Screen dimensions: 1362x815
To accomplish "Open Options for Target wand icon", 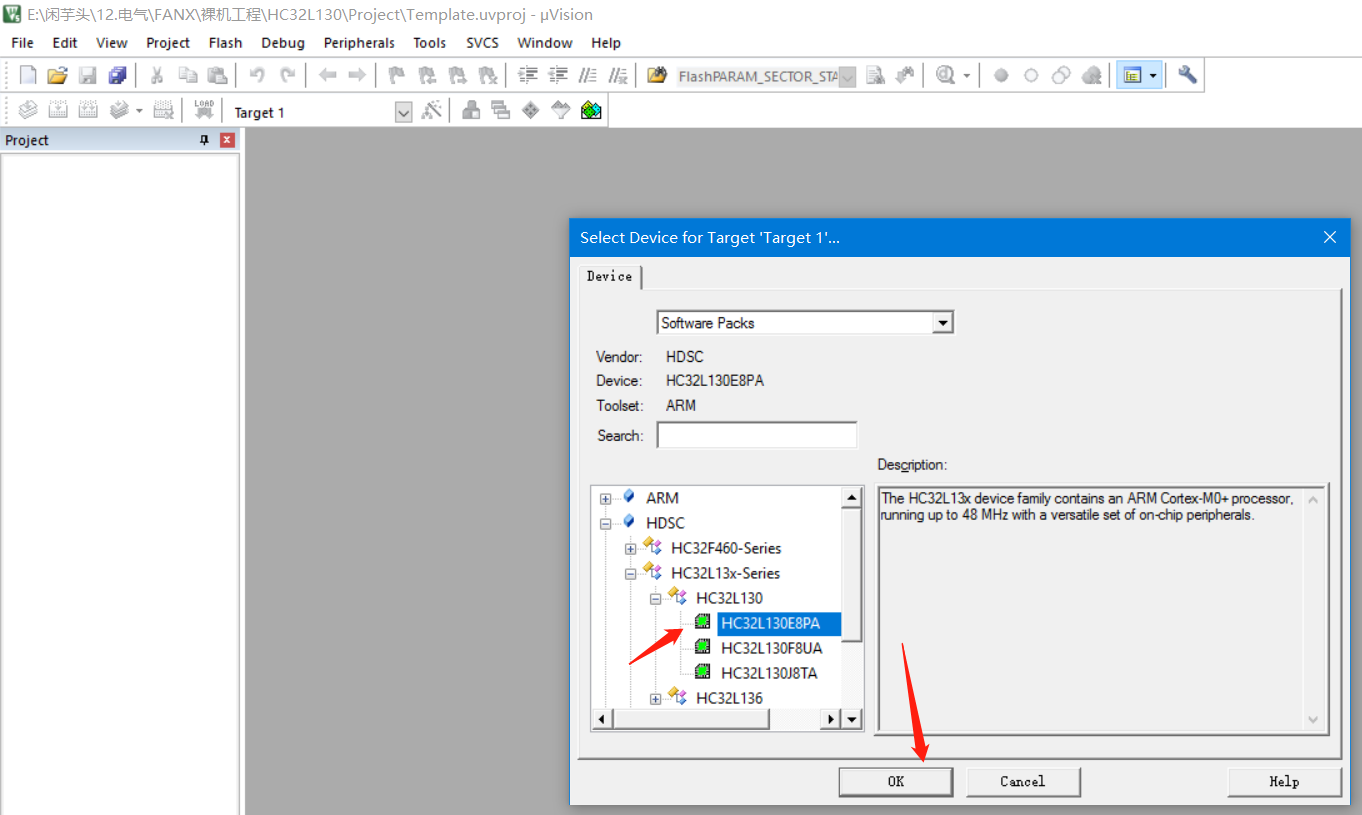I will pos(431,111).
